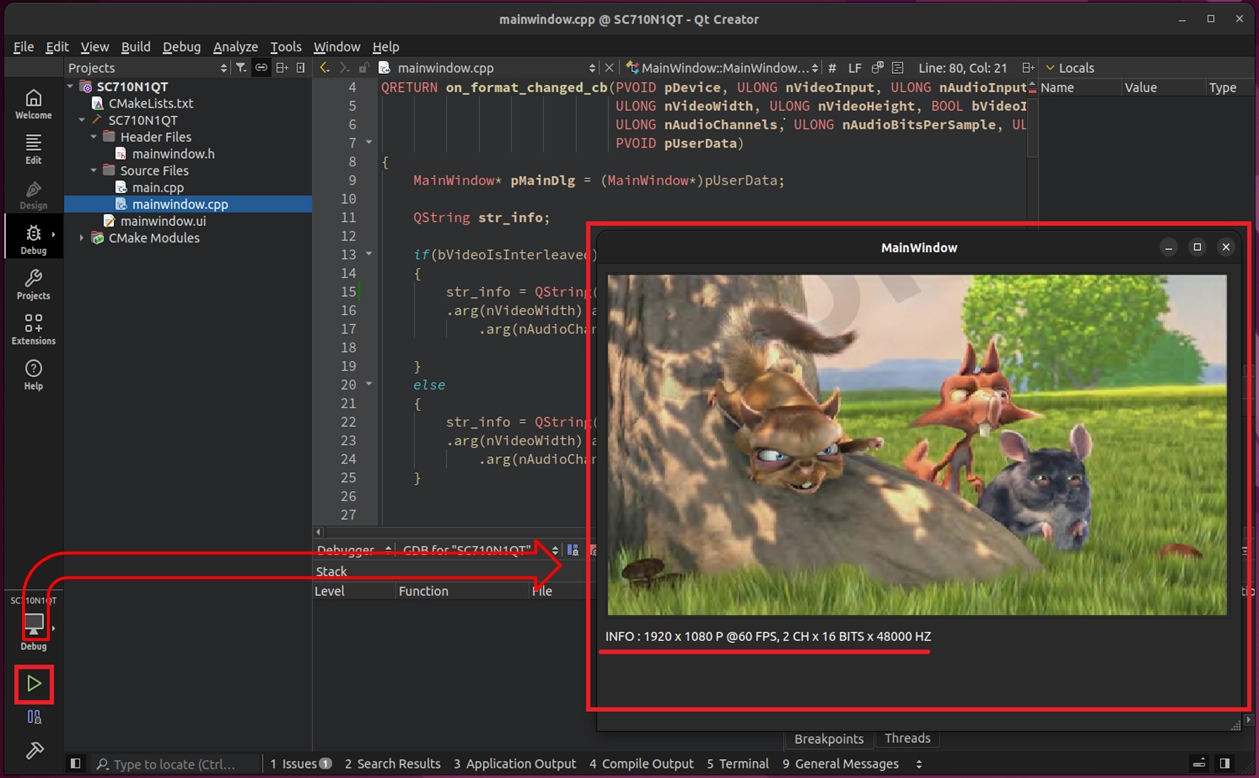Start debugging with the debug-run icon
Image resolution: width=1259 pixels, height=778 pixels.
click(x=34, y=717)
